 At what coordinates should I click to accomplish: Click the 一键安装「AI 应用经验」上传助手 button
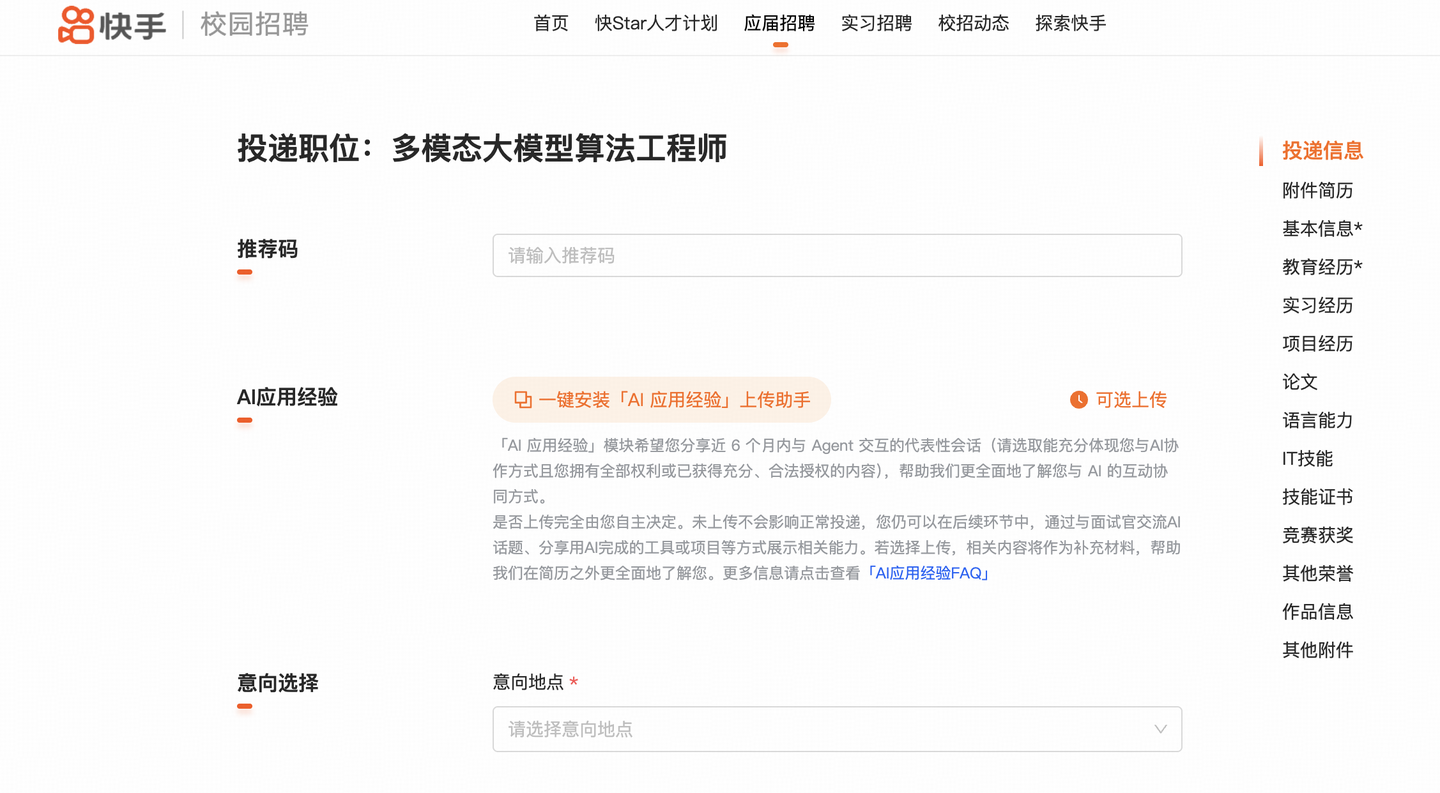[x=662, y=400]
